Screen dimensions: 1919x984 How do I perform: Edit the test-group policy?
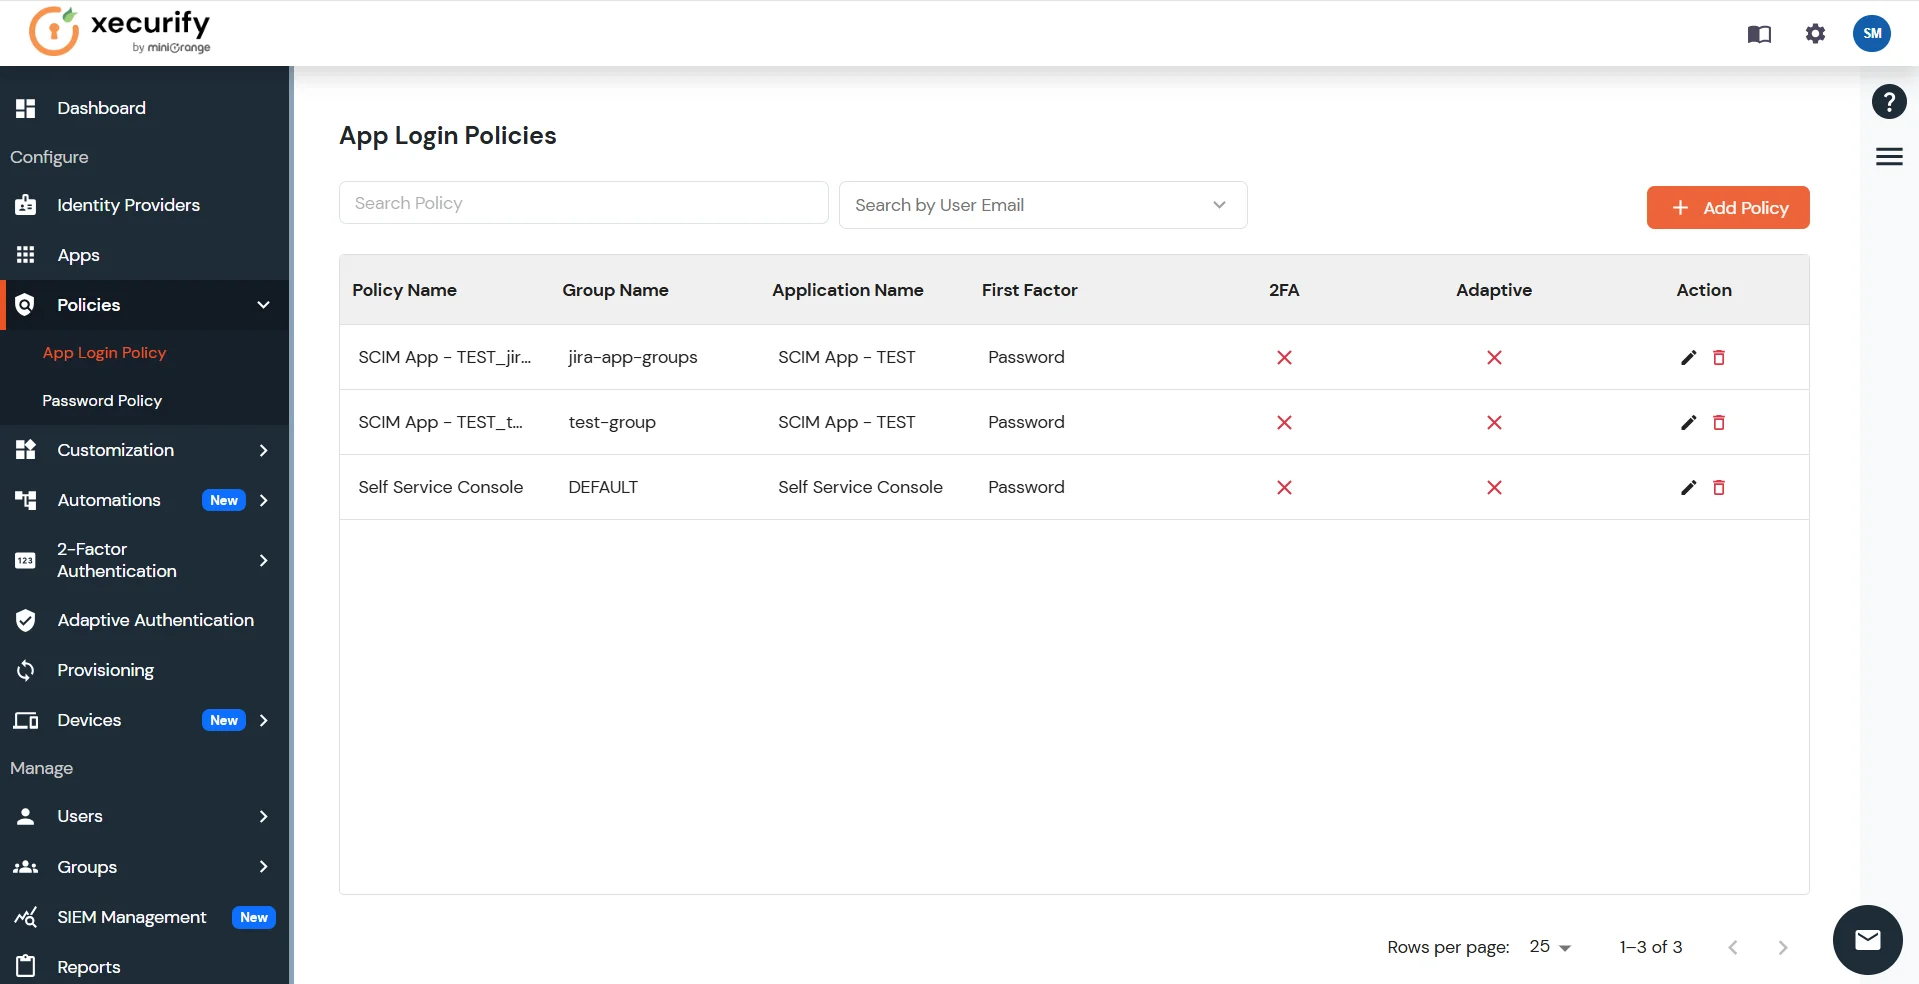coord(1688,423)
